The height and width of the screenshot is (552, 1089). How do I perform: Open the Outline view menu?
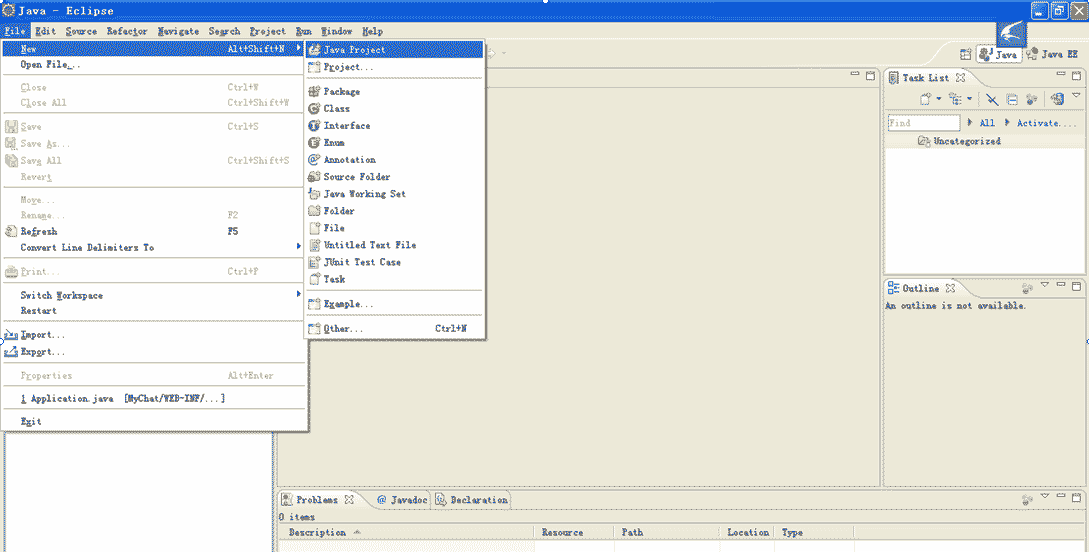(x=1045, y=284)
